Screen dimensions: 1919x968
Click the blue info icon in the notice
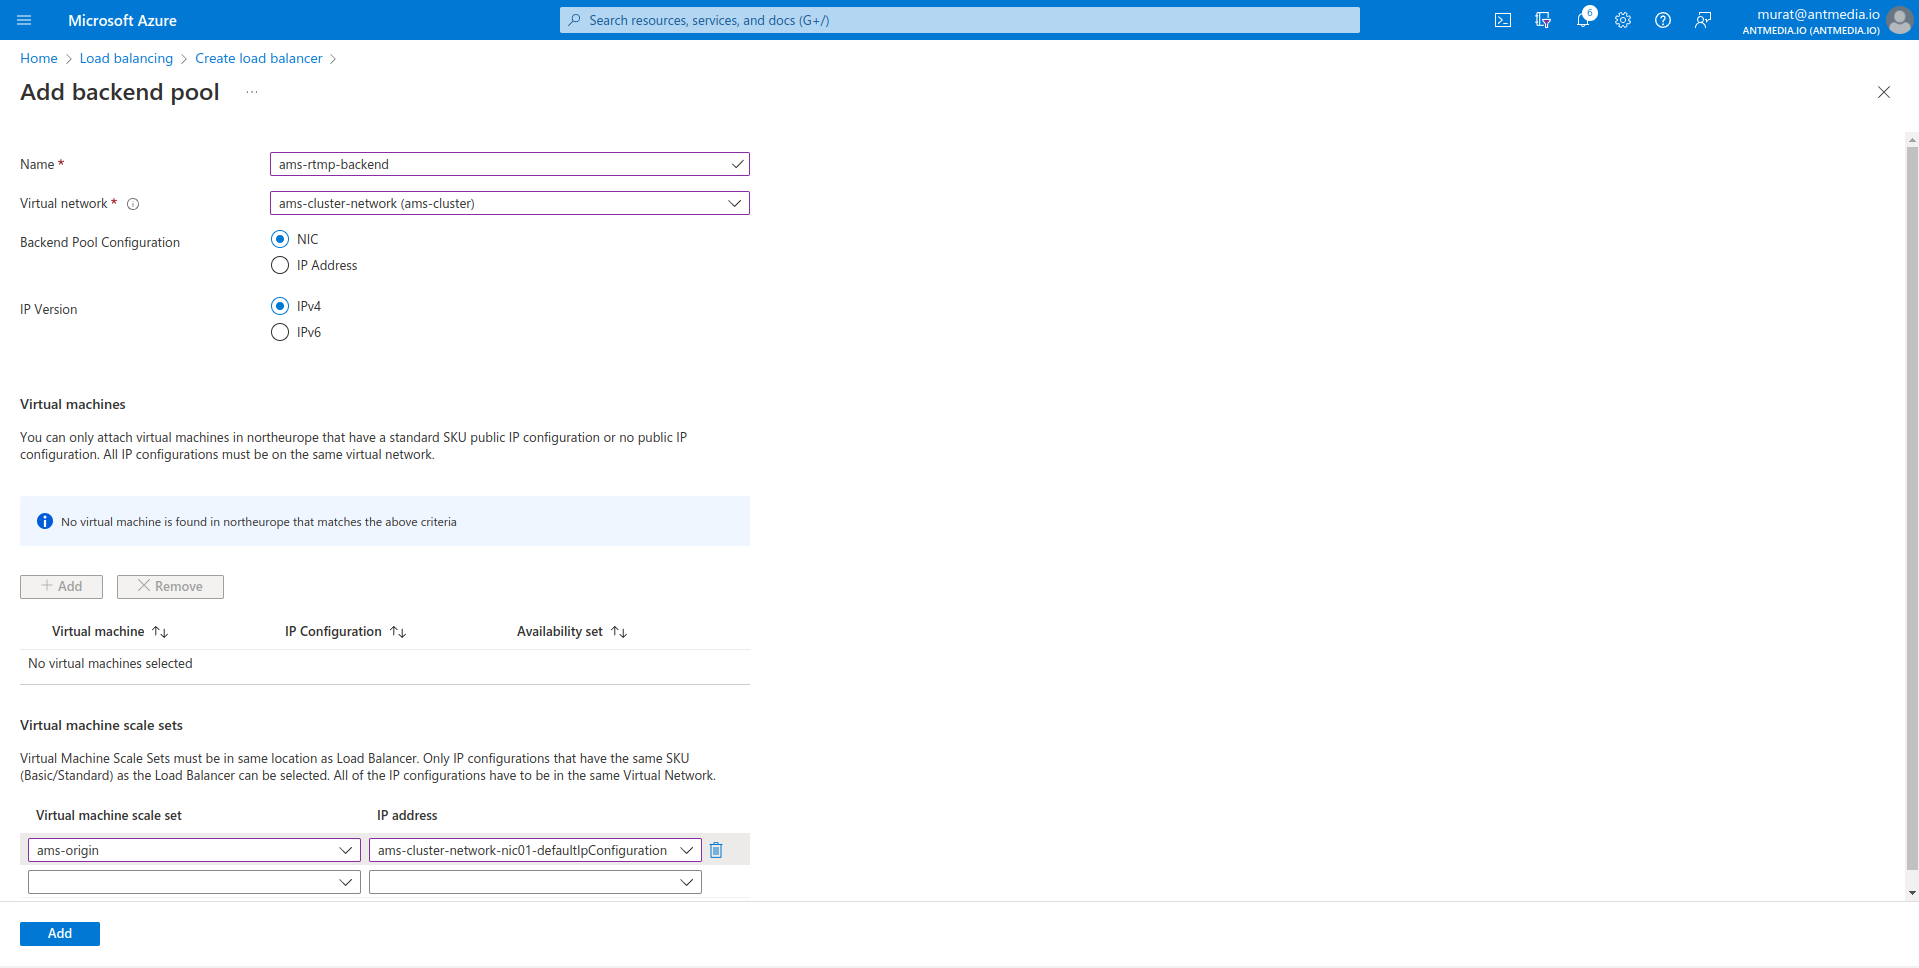[x=45, y=521]
